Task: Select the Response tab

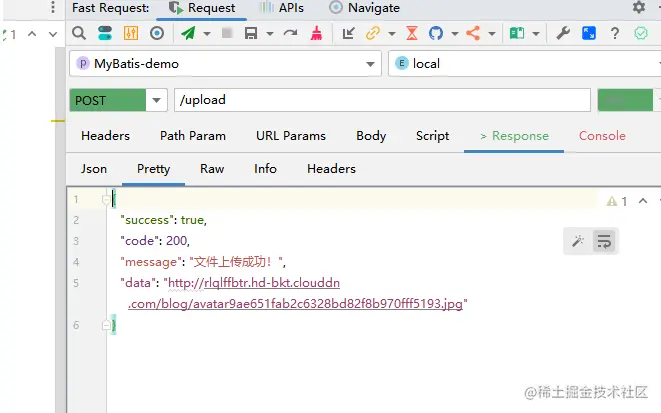Action: (x=514, y=136)
